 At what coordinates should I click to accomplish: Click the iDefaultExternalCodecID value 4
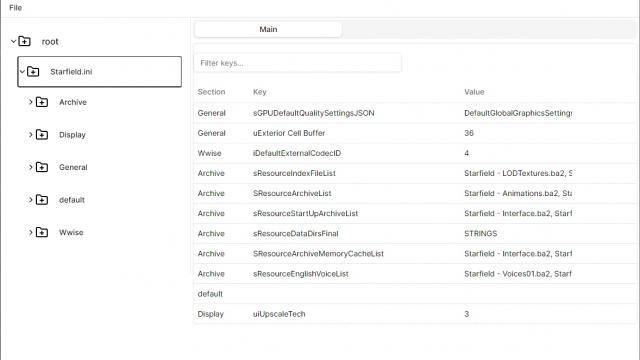click(x=467, y=153)
